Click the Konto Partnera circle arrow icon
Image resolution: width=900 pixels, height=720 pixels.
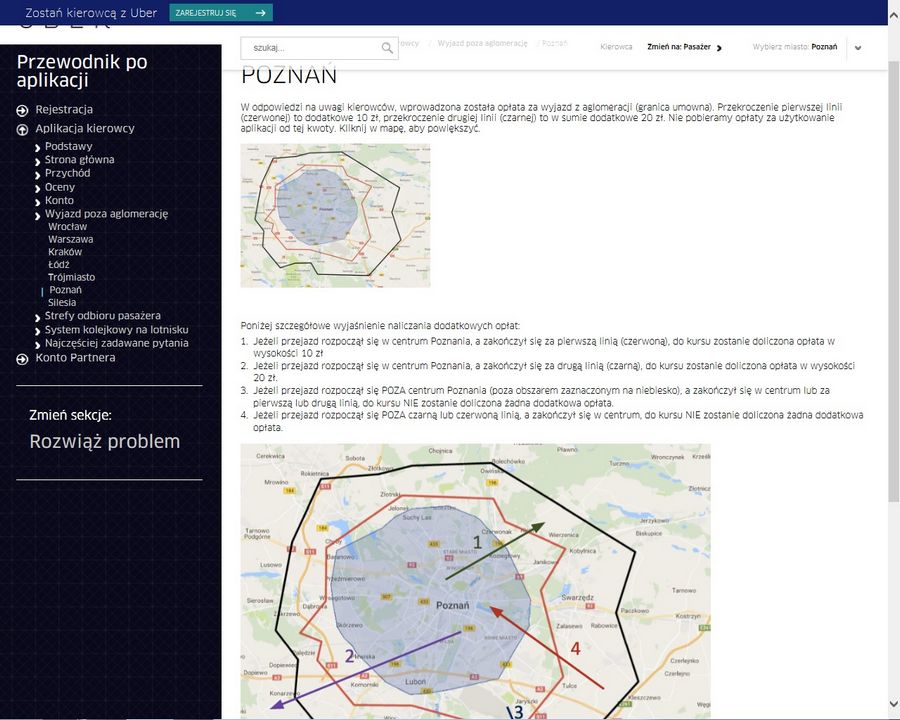tap(22, 359)
